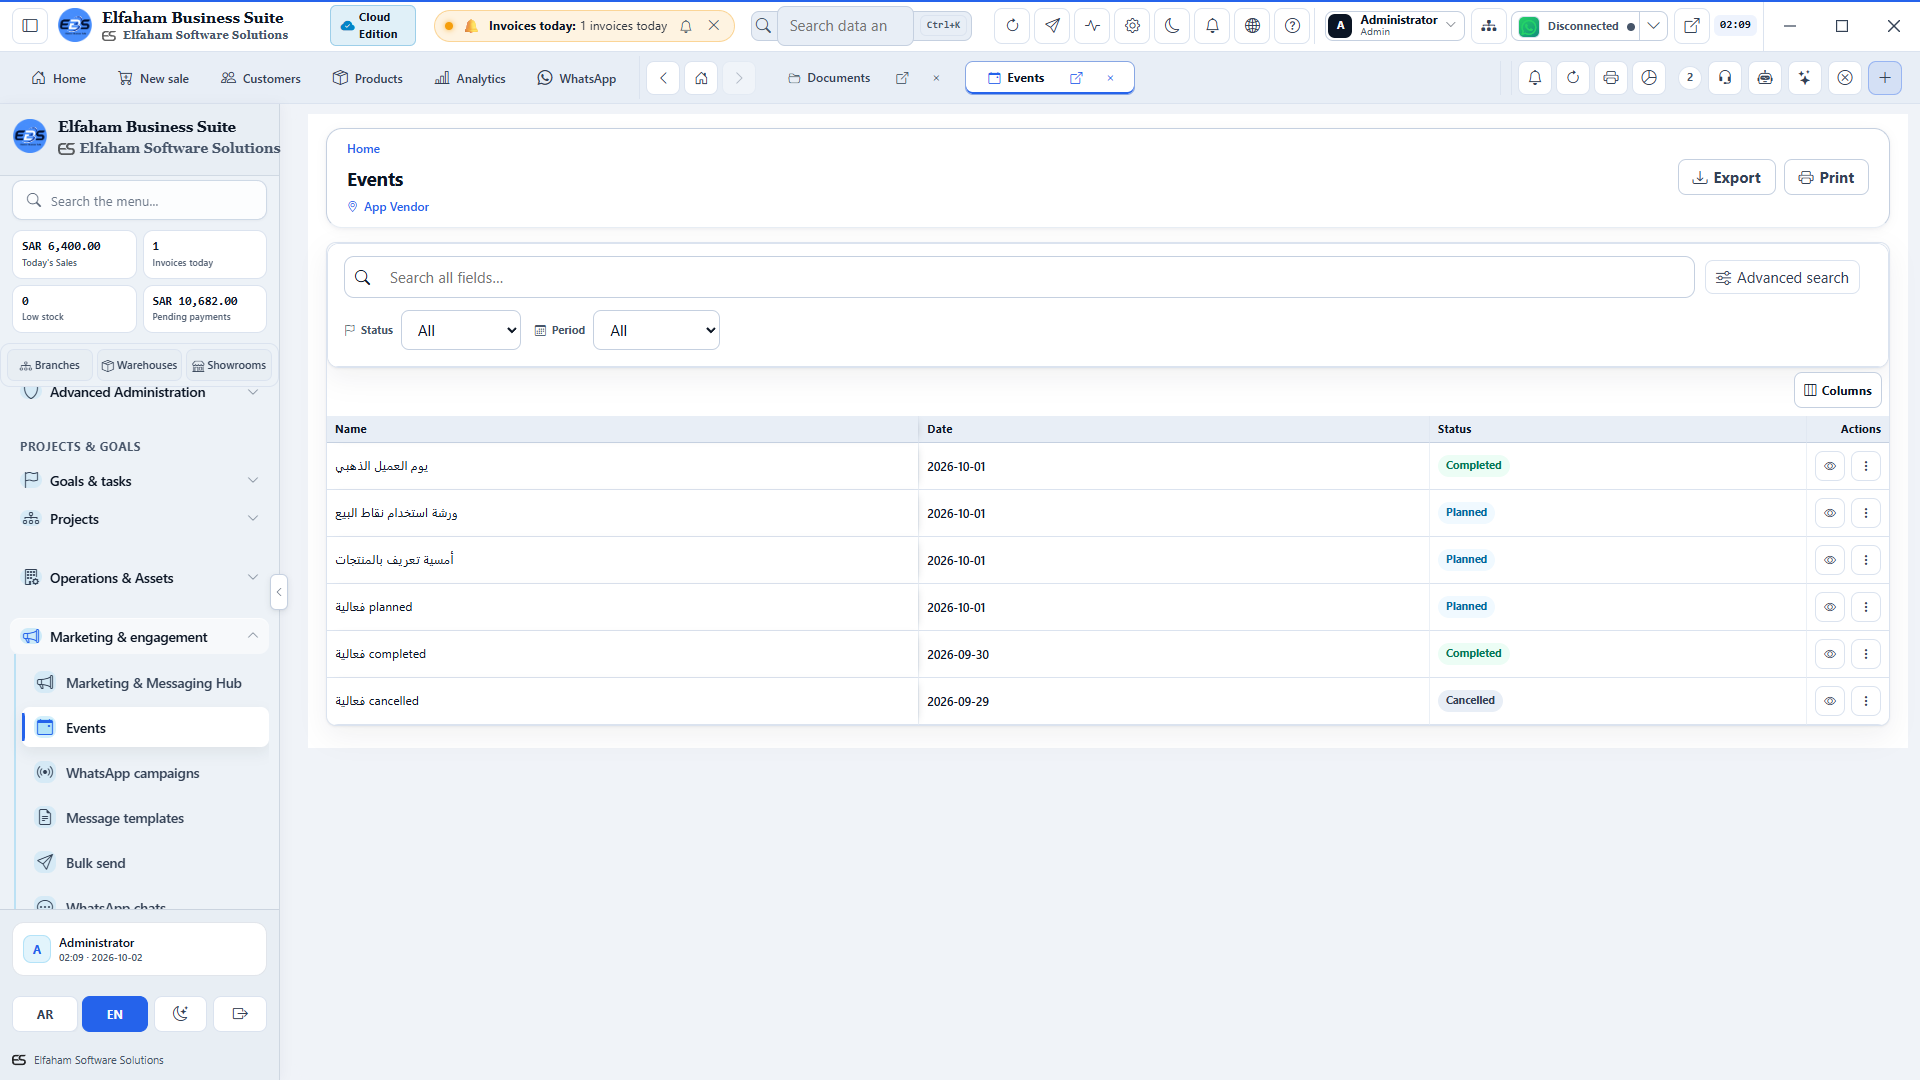Open the Status filter dropdown
The height and width of the screenshot is (1080, 1920).
[461, 330]
